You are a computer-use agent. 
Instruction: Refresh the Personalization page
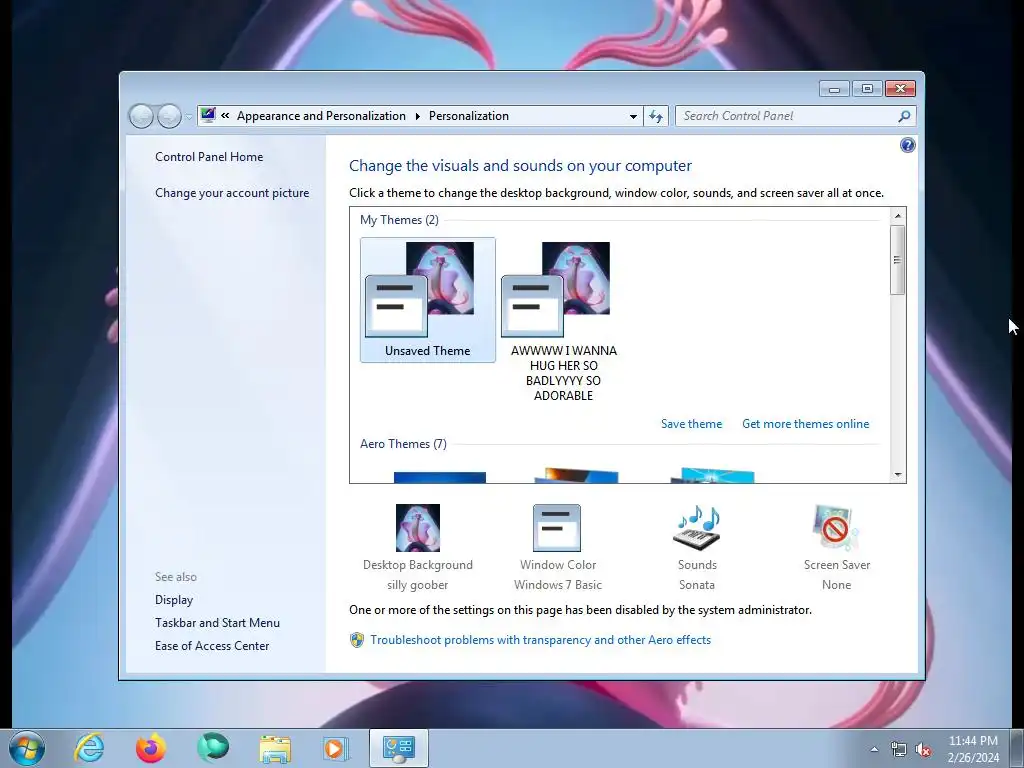point(656,116)
